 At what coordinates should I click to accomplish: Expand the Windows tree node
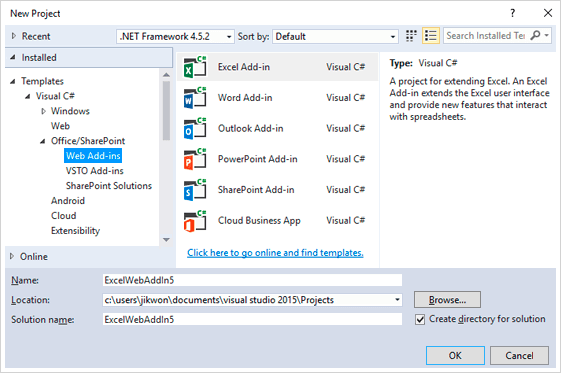[x=43, y=111]
